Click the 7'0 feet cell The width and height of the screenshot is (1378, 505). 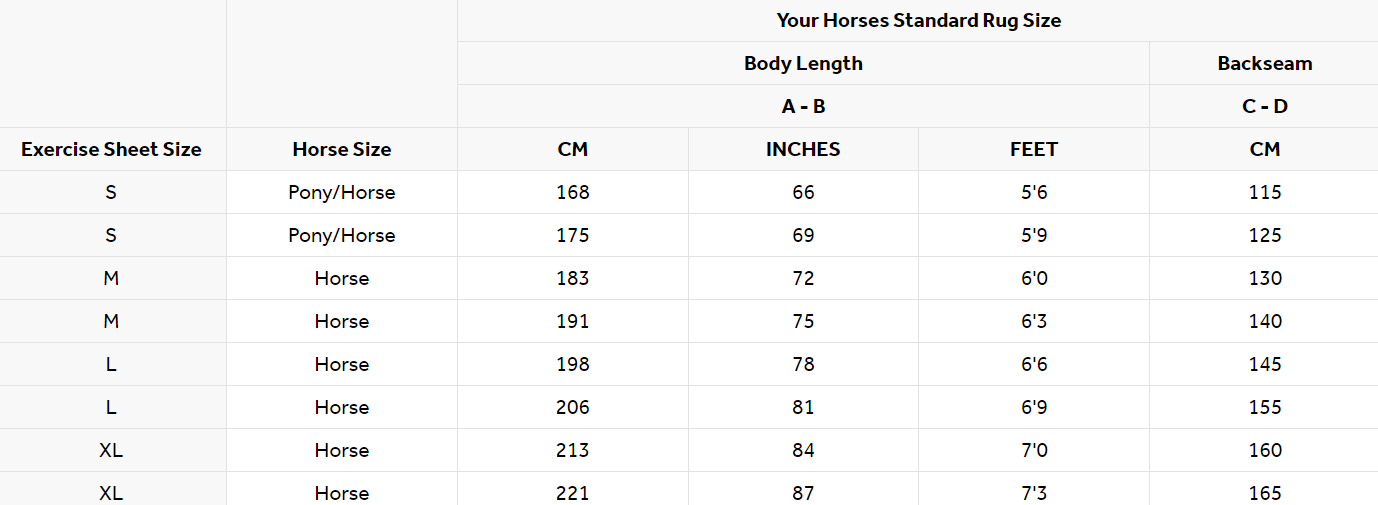pyautogui.click(x=1034, y=450)
